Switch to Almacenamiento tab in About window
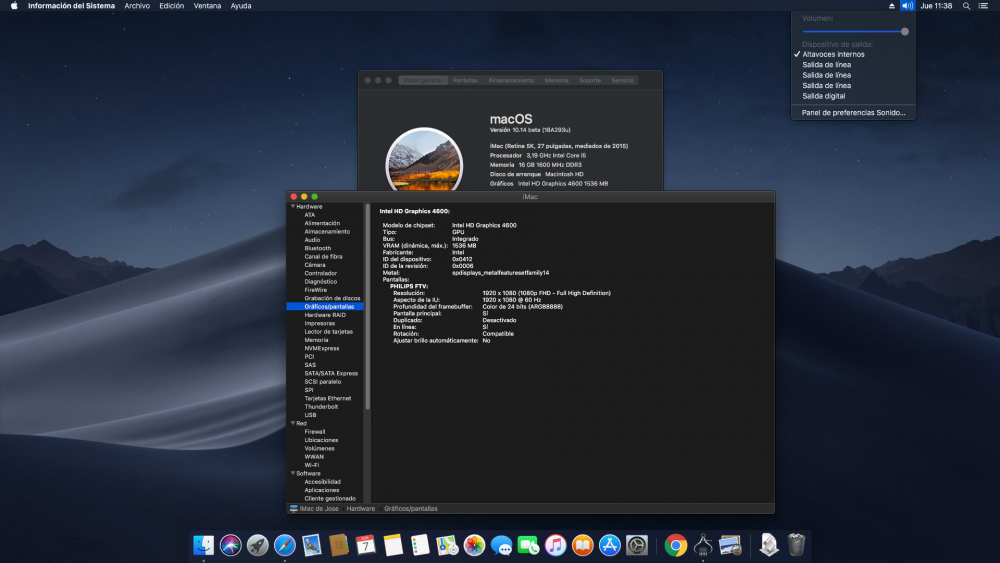 pos(511,80)
